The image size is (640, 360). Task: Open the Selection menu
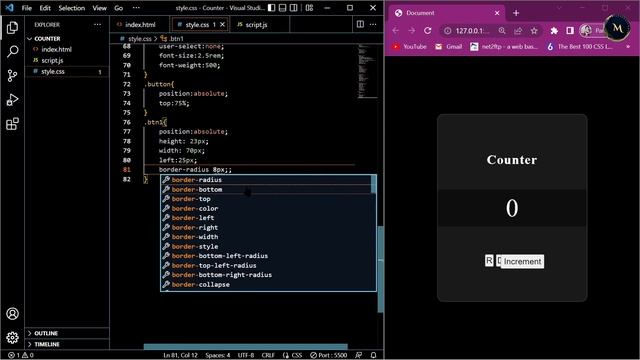pos(71,8)
